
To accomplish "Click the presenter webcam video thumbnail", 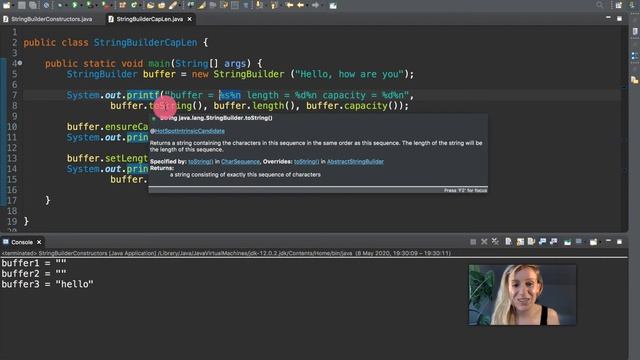I will point(522,295).
